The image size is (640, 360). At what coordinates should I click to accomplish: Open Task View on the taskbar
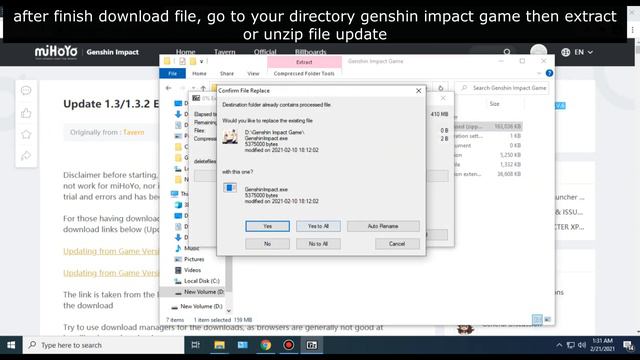pos(196,345)
